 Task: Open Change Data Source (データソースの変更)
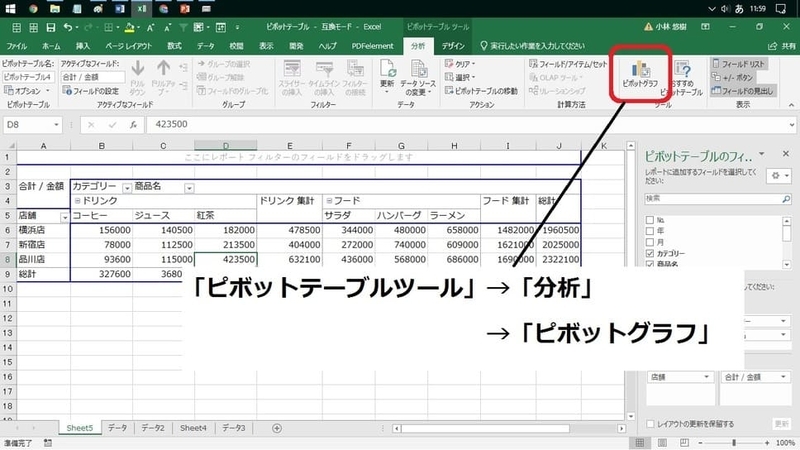click(x=418, y=77)
